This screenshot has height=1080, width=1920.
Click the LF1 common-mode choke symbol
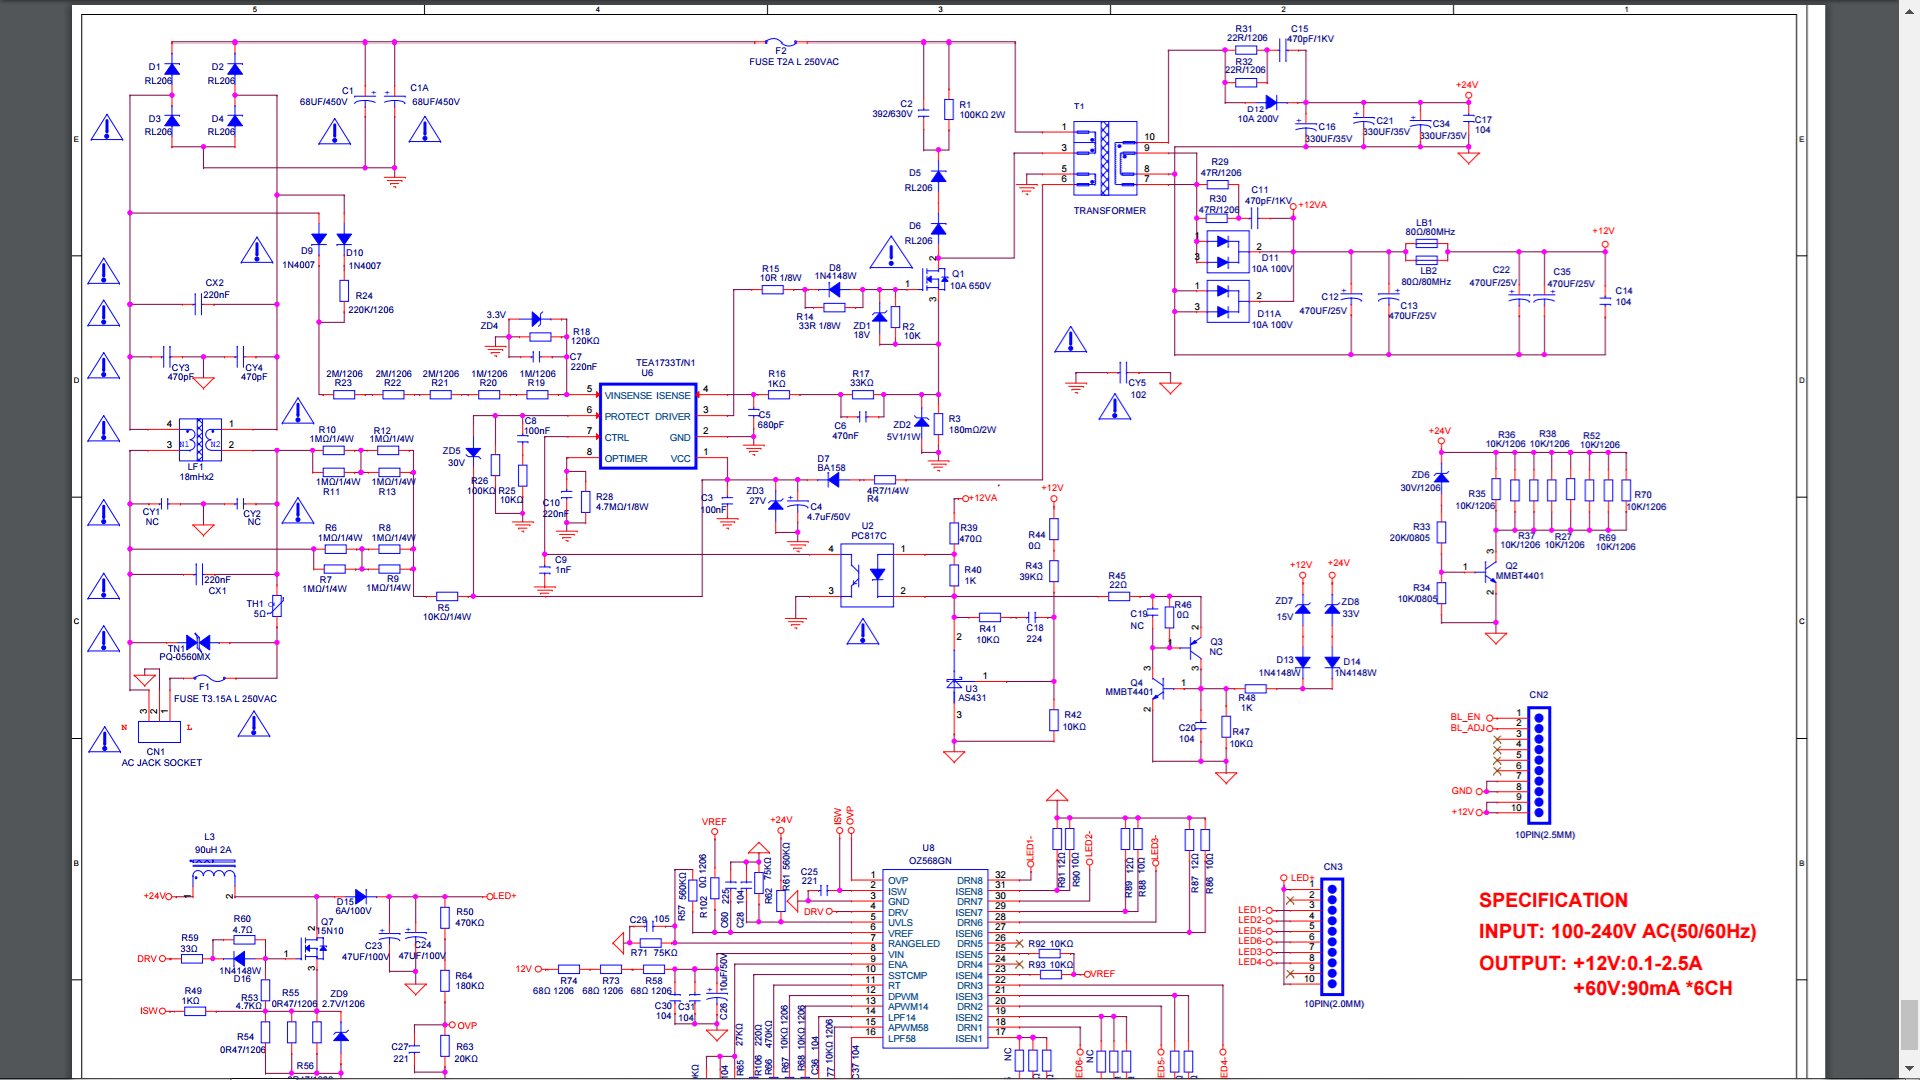[x=200, y=439]
